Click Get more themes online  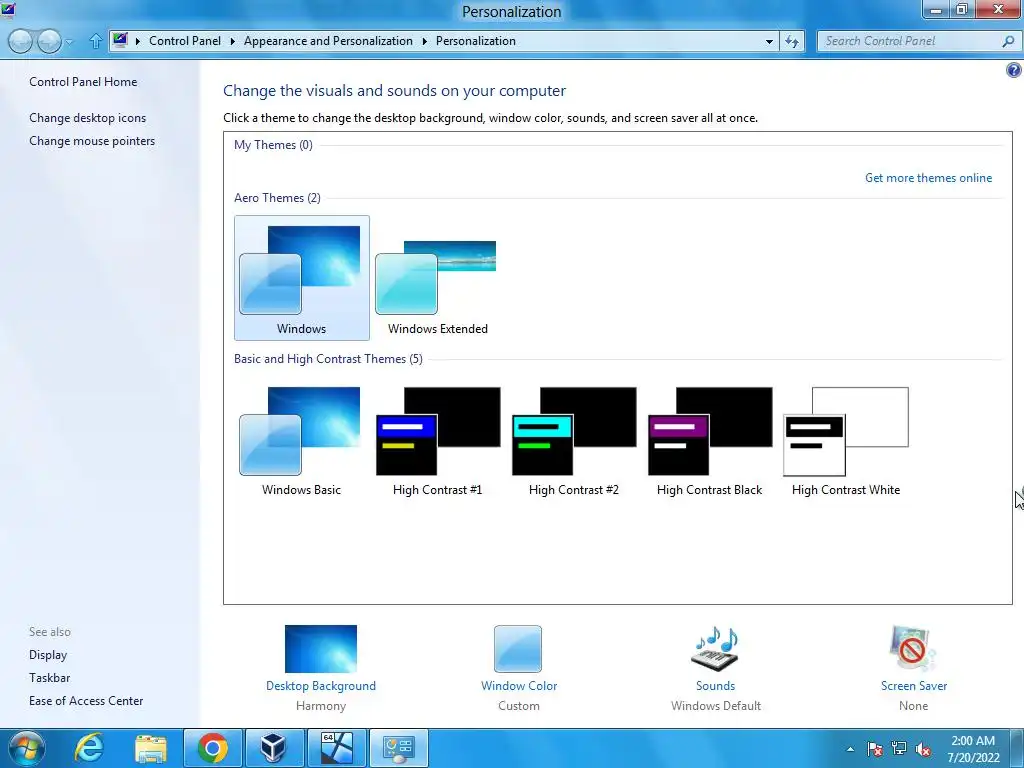(928, 178)
